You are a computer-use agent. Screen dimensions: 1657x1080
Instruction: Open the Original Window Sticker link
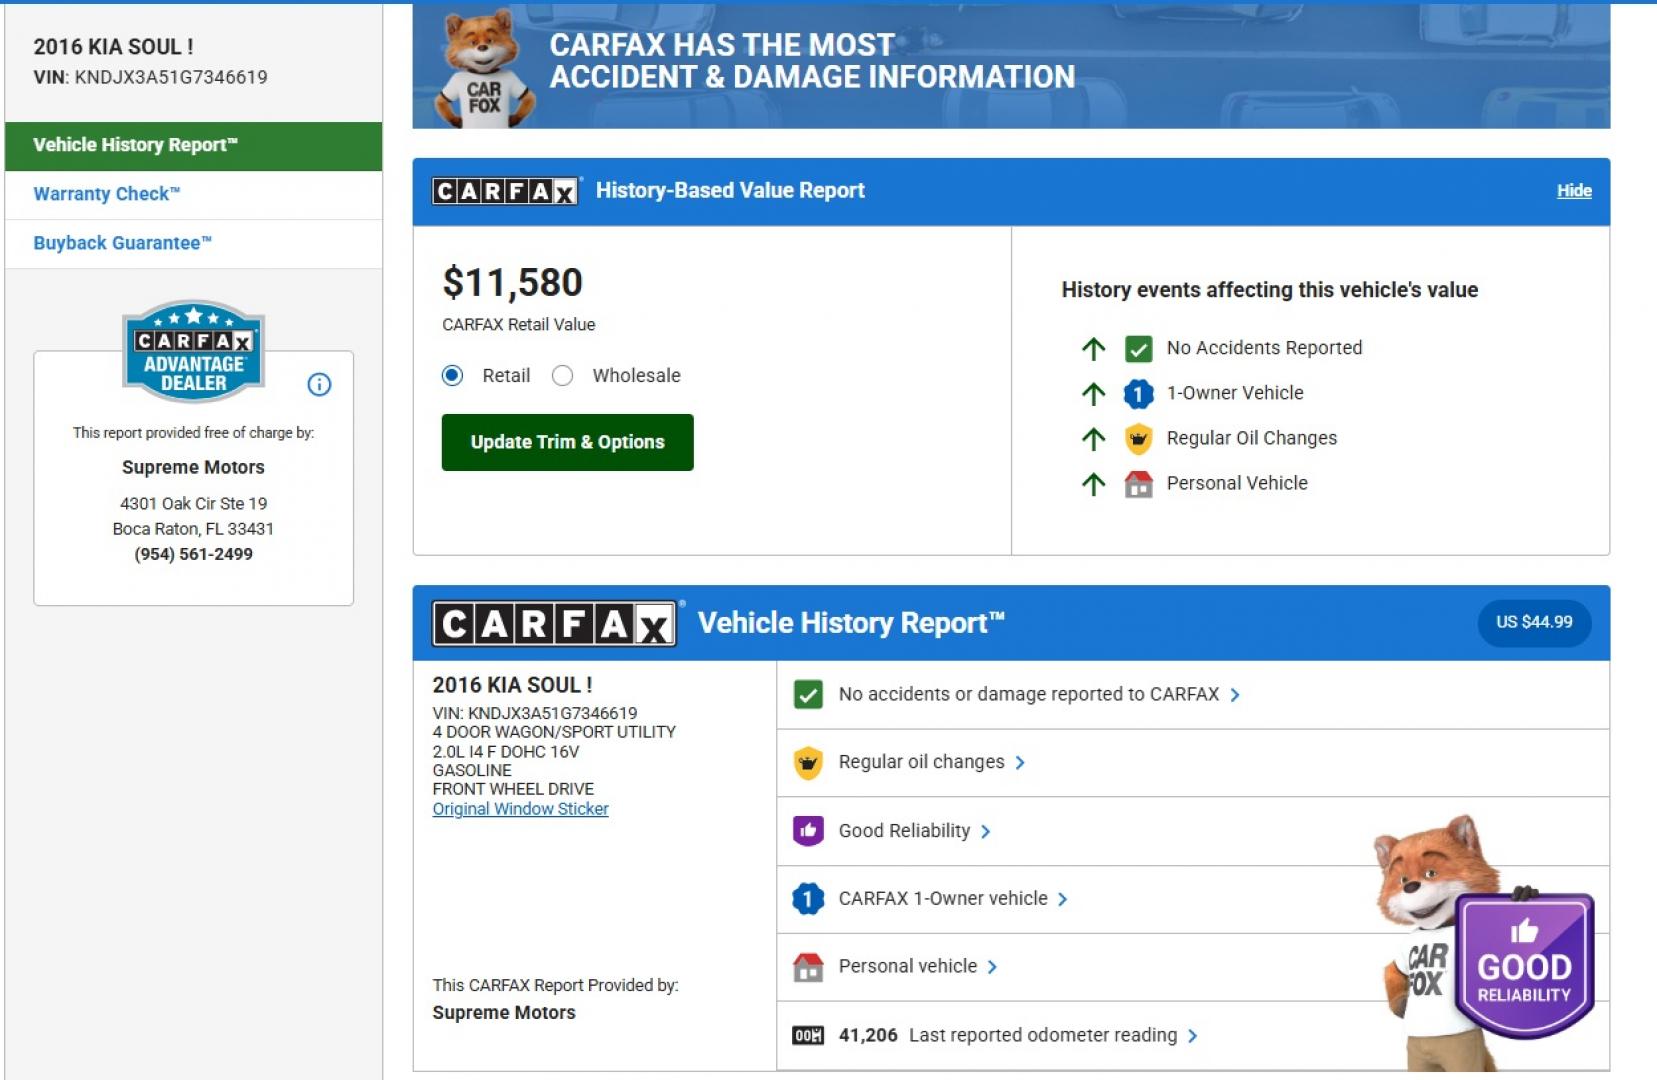520,809
